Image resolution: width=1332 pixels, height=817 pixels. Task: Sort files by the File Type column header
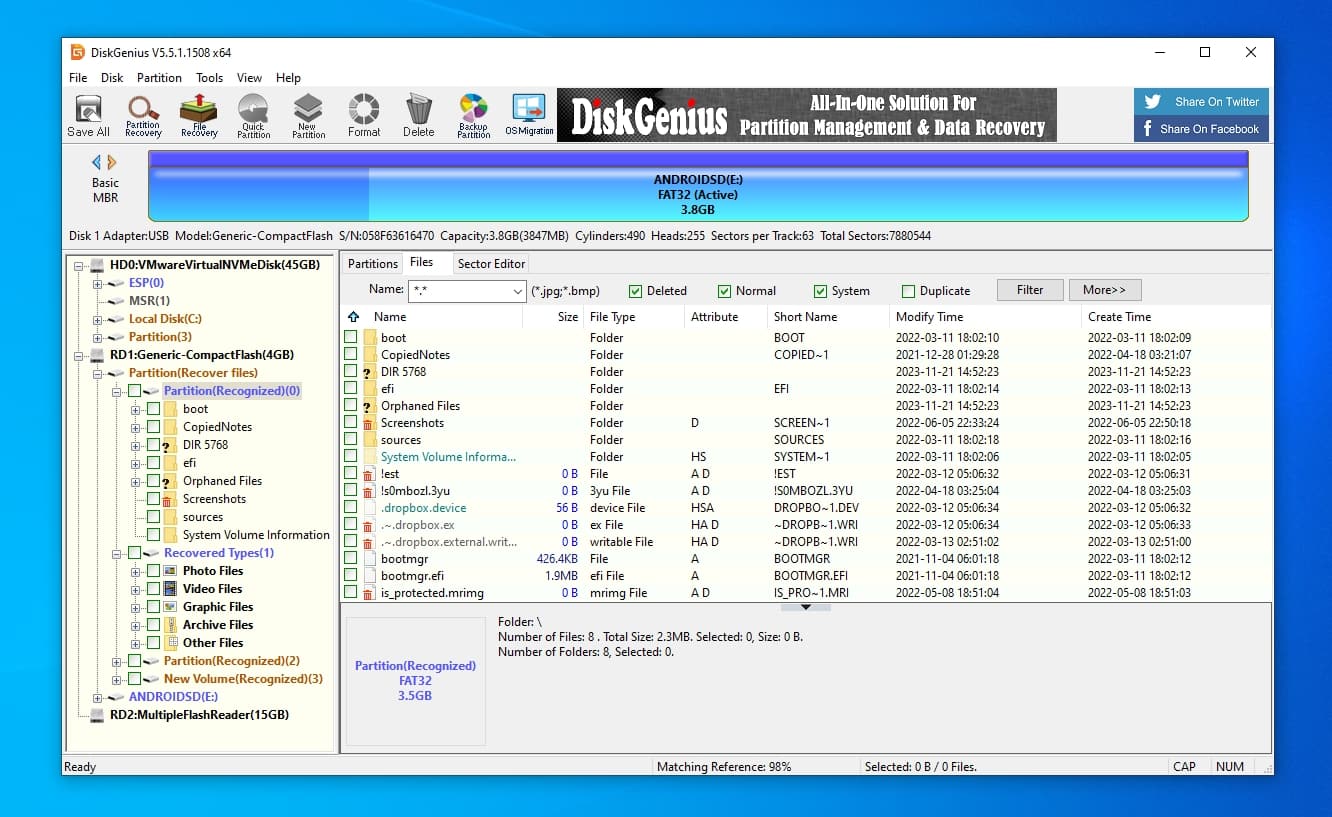633,317
